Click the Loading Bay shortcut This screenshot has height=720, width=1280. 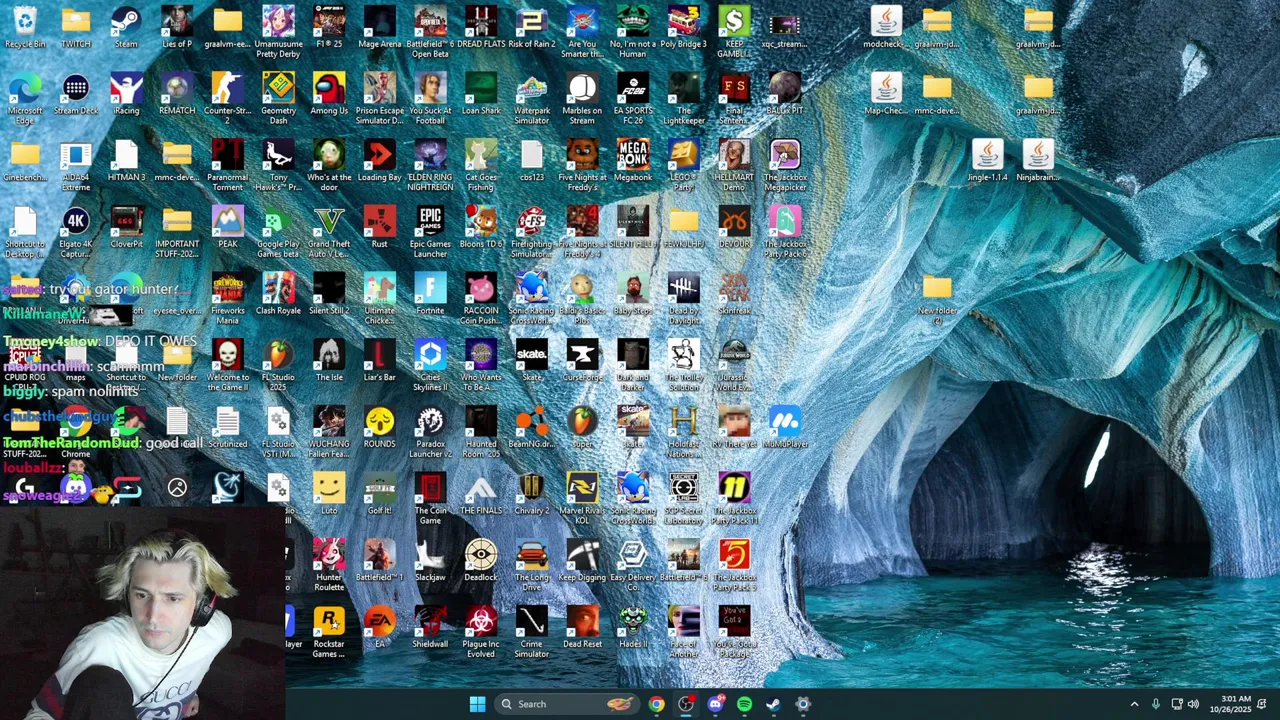click(380, 161)
